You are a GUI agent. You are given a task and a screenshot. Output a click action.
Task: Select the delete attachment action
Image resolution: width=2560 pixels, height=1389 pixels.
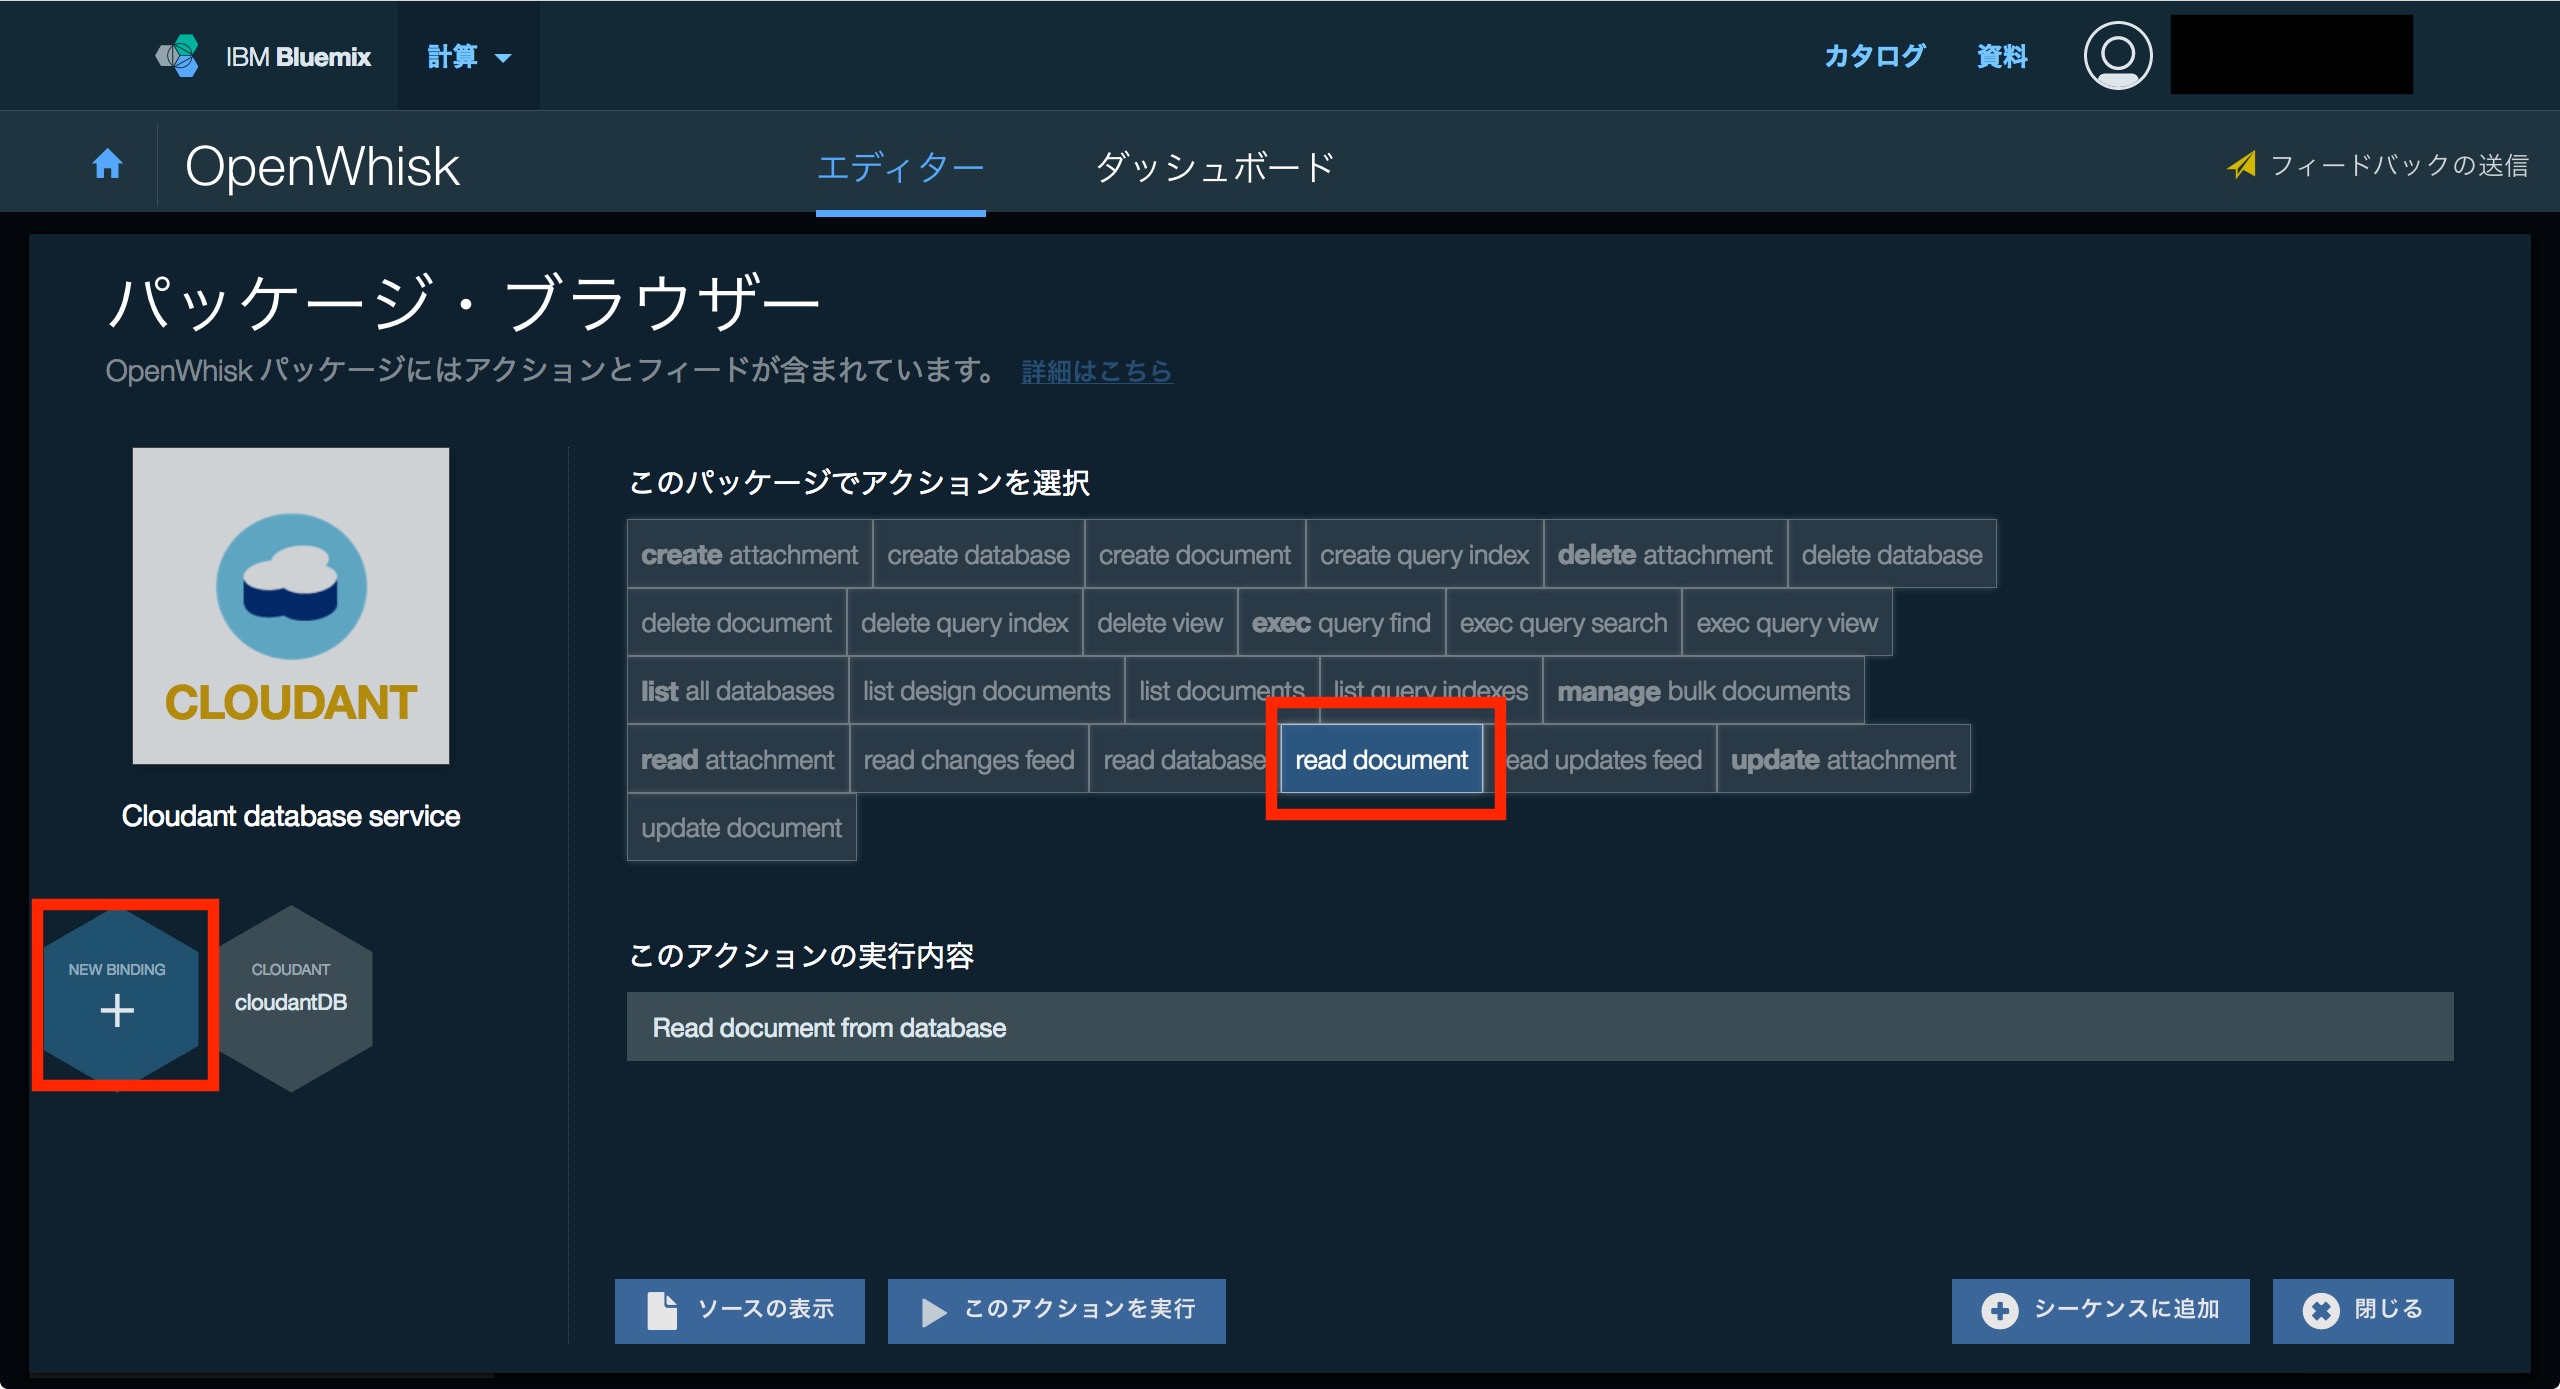click(x=1665, y=554)
